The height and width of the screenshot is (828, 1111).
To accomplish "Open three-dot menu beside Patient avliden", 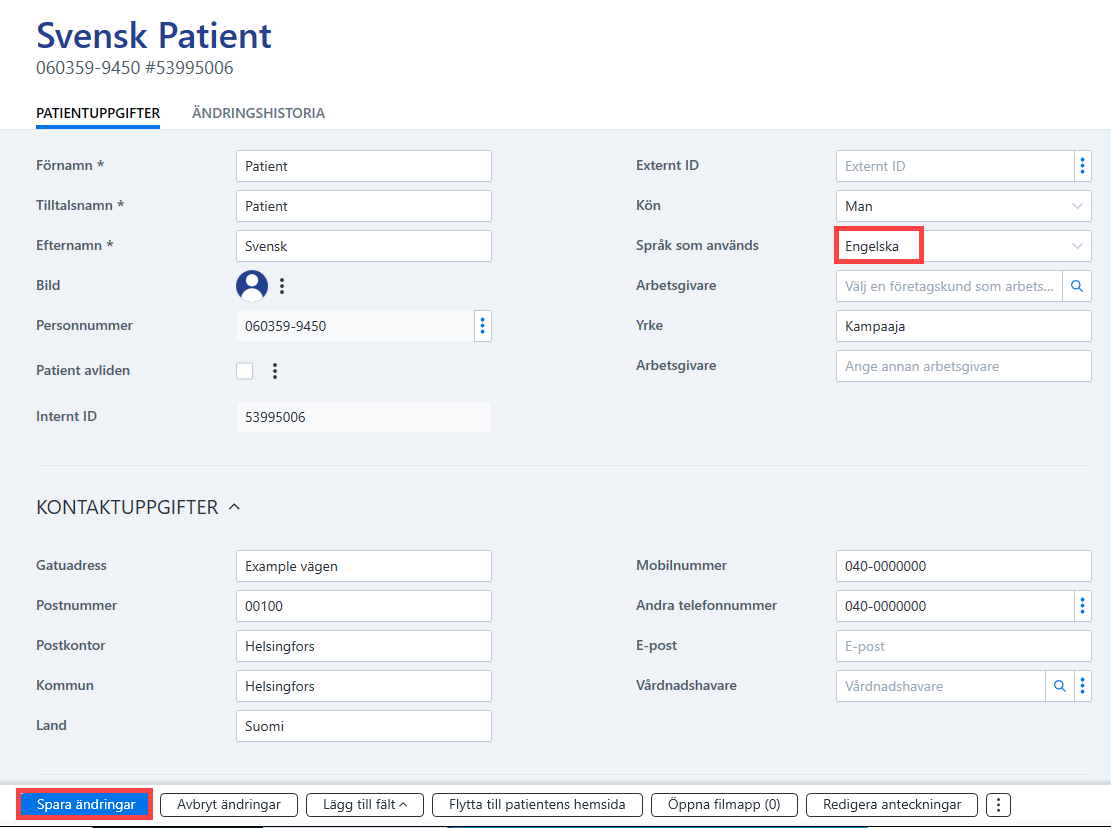I will click(x=275, y=370).
